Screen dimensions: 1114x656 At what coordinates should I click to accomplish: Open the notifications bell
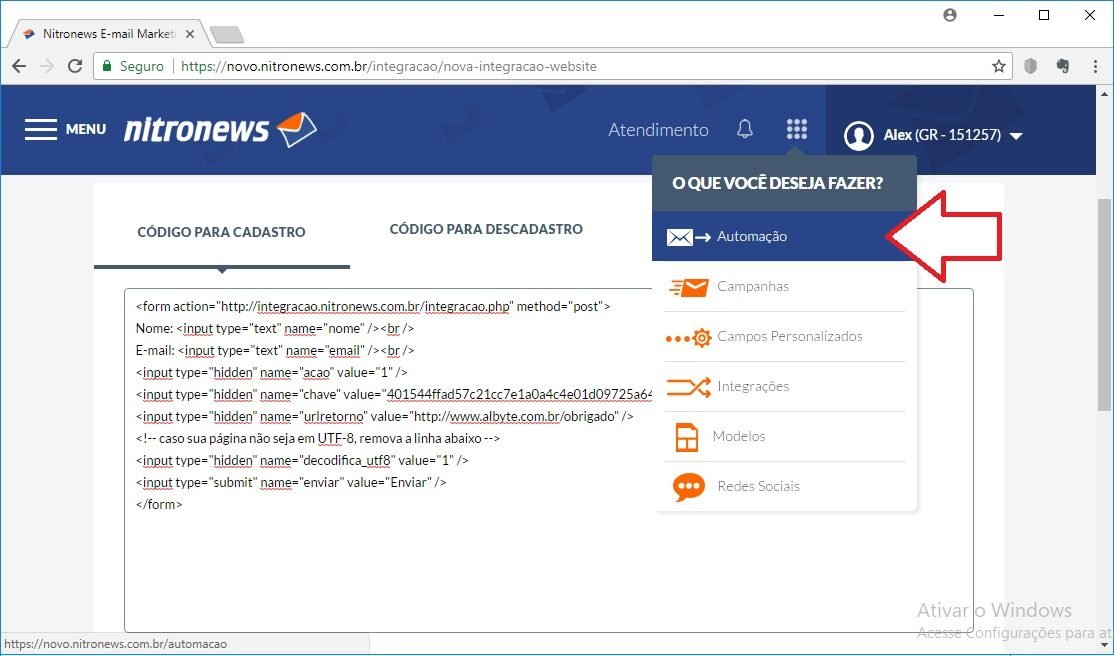tap(745, 129)
